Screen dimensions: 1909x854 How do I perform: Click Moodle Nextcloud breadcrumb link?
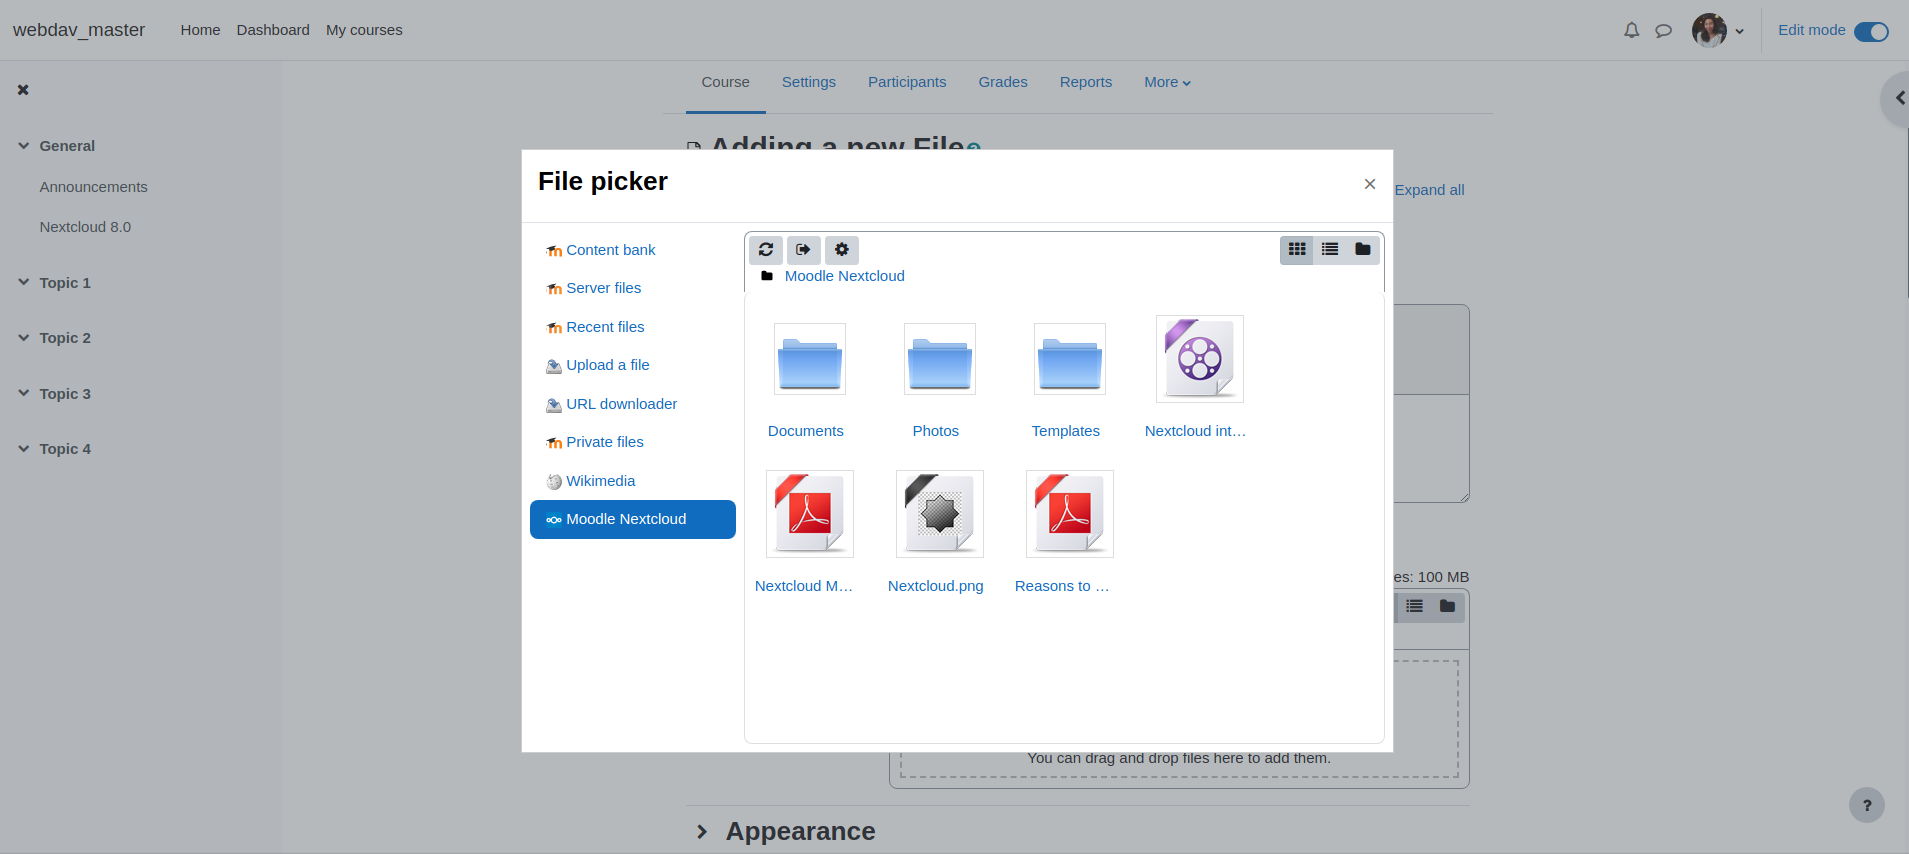click(x=844, y=276)
